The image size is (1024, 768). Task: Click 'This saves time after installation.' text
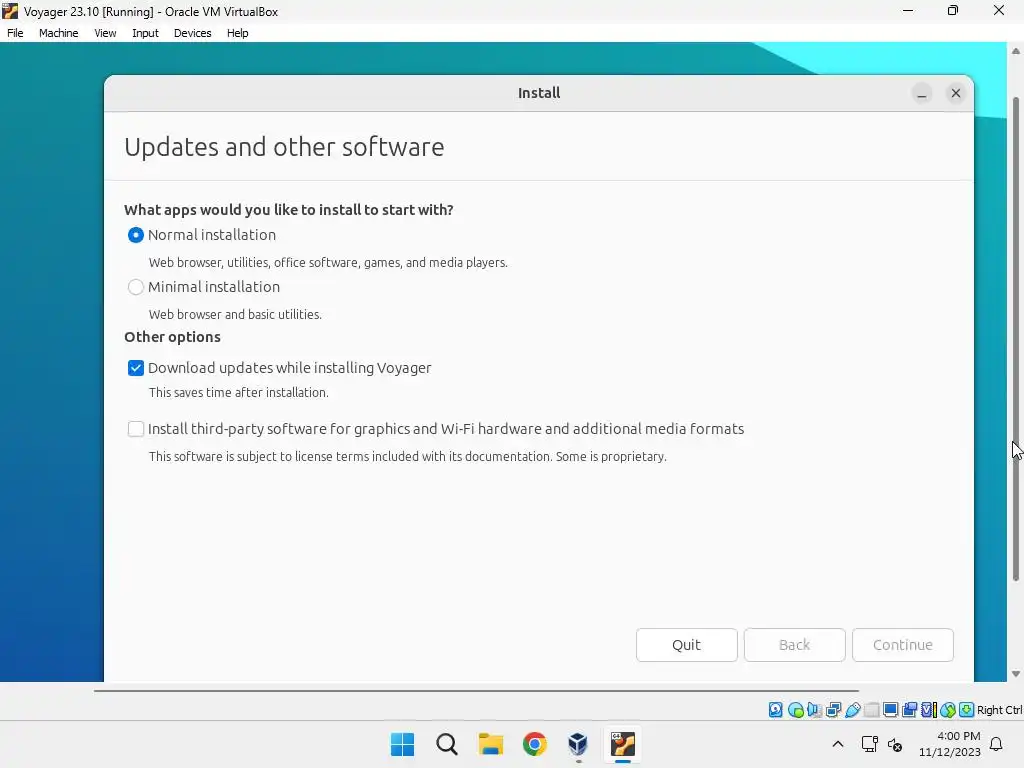[x=238, y=392]
